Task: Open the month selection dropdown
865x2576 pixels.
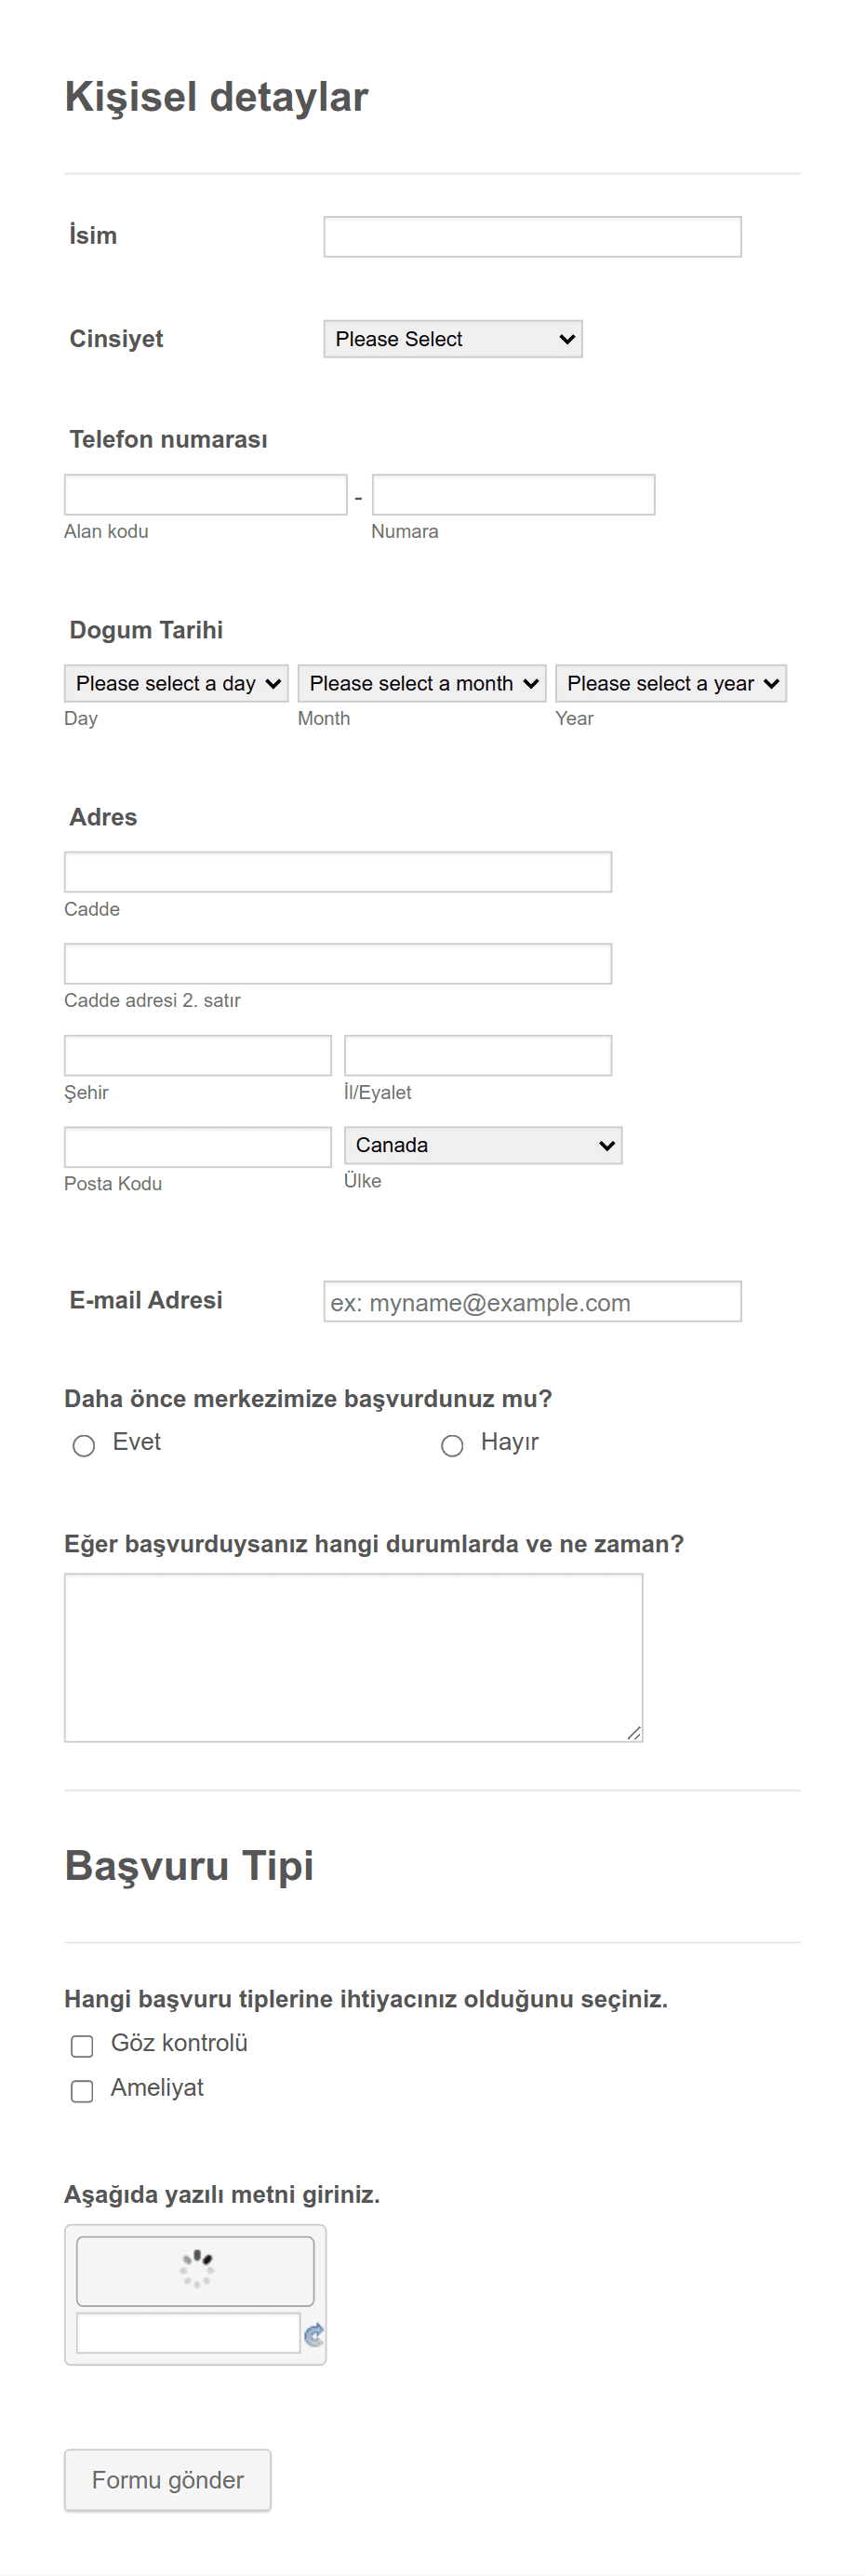Action: (x=422, y=683)
